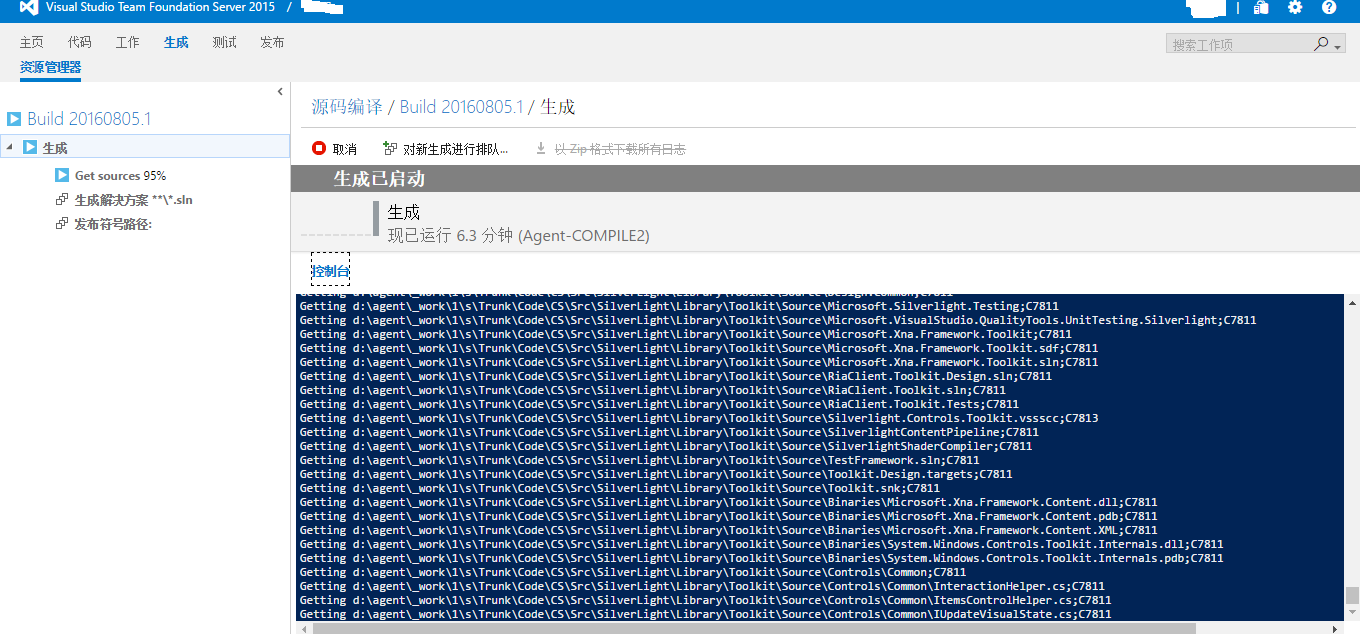Click the pending icon for 生成解决方案

click(62, 199)
